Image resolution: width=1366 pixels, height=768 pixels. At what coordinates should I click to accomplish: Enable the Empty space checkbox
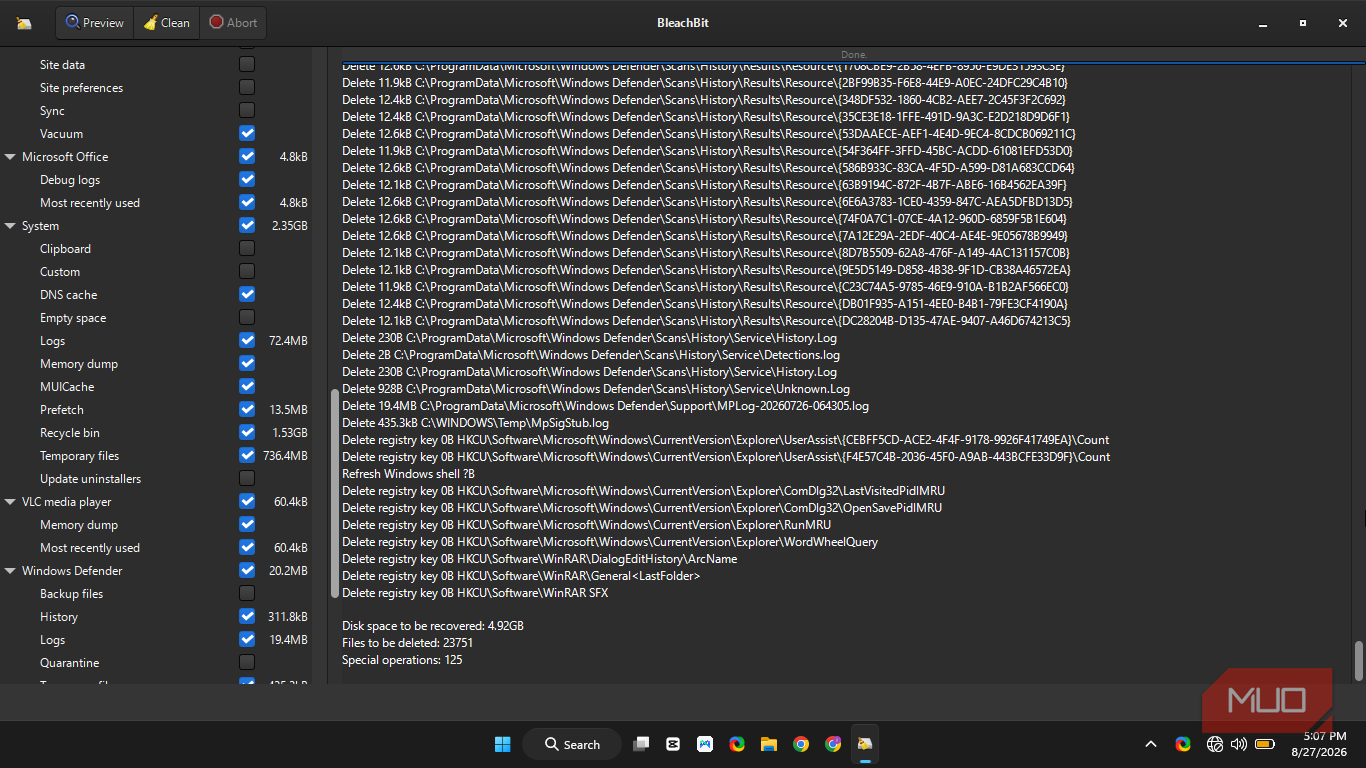pos(247,318)
